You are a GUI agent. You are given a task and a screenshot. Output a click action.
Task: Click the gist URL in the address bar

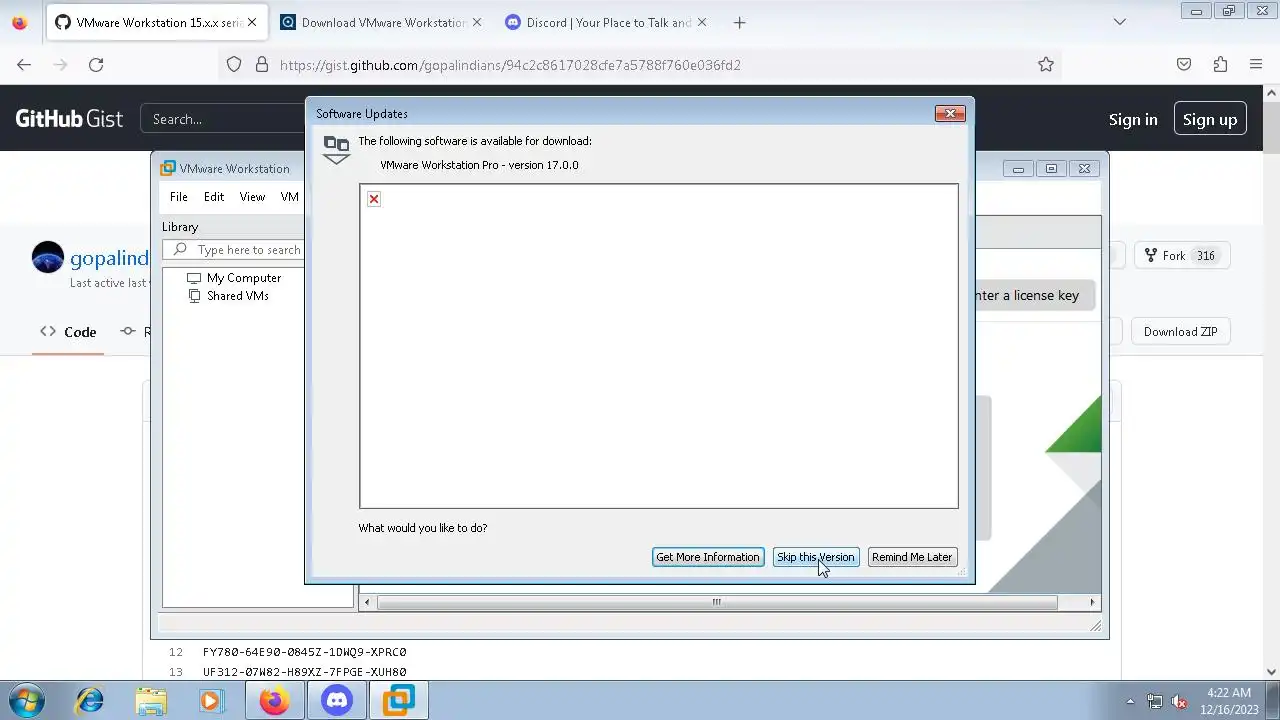tap(510, 65)
